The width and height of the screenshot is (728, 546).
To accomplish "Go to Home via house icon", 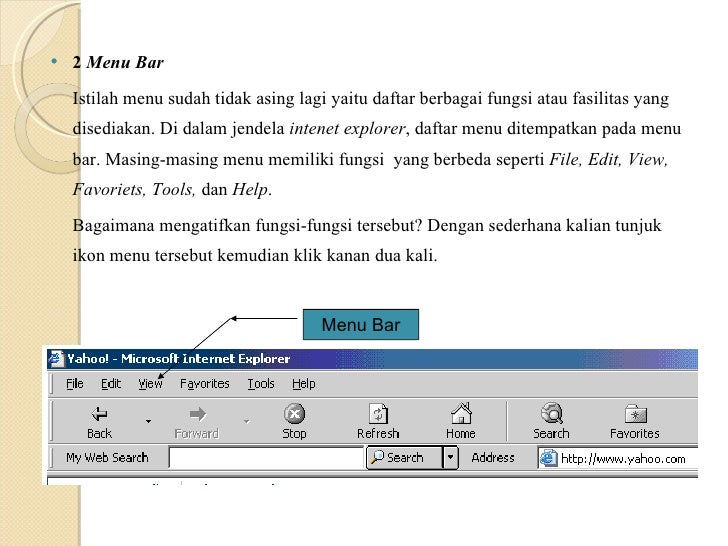I will [461, 413].
